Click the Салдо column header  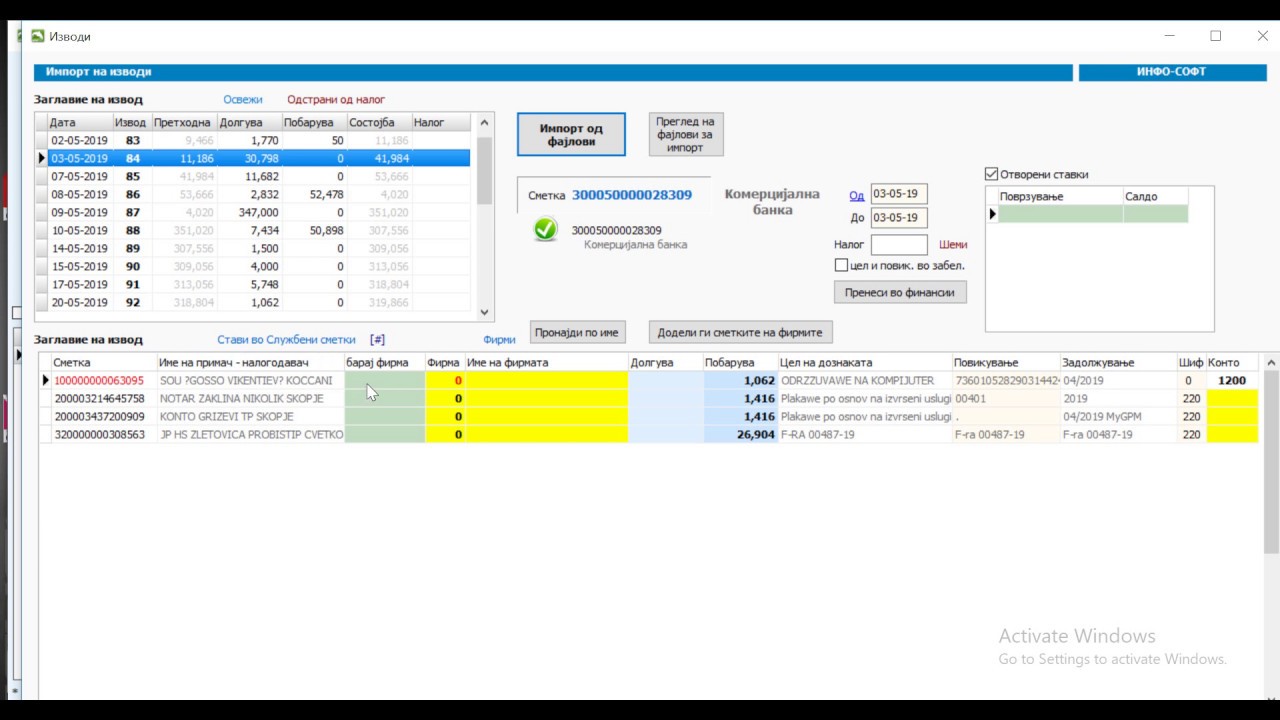1155,197
